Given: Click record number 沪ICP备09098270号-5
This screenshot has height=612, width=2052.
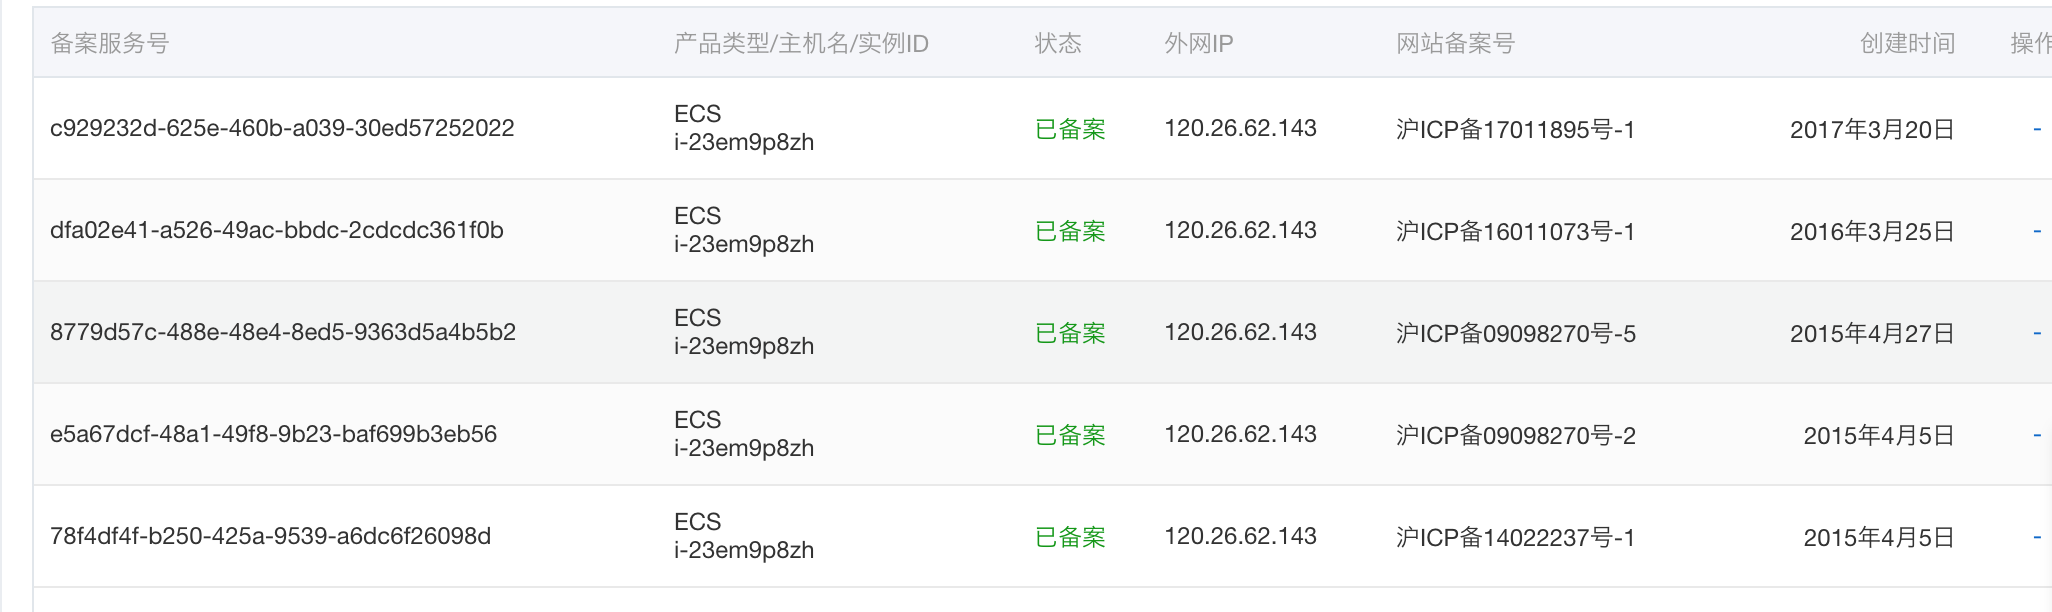Looking at the screenshot, I should click(1516, 334).
